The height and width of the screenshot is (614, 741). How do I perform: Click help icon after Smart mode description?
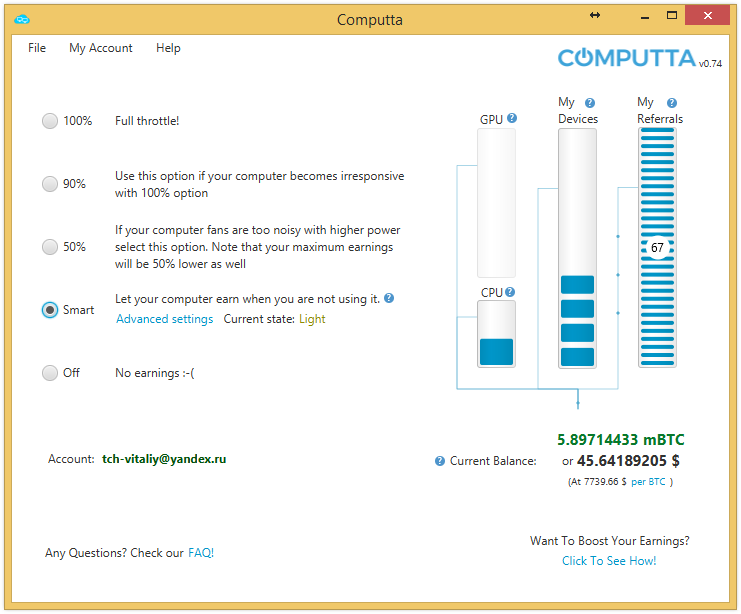(389, 298)
